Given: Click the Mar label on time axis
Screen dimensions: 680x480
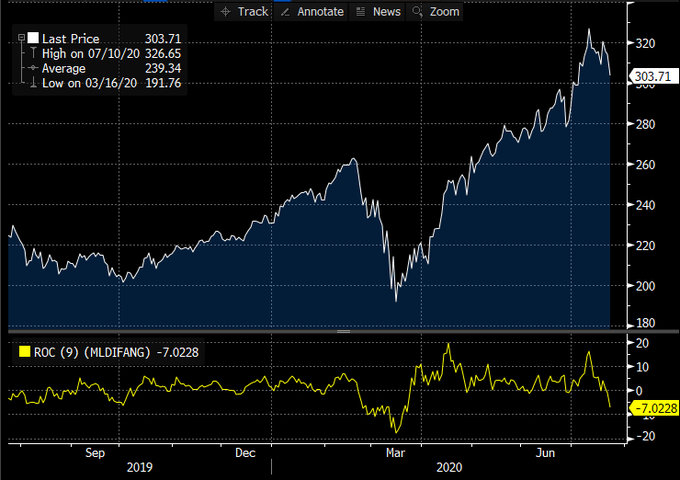Looking at the screenshot, I should click(x=395, y=453).
